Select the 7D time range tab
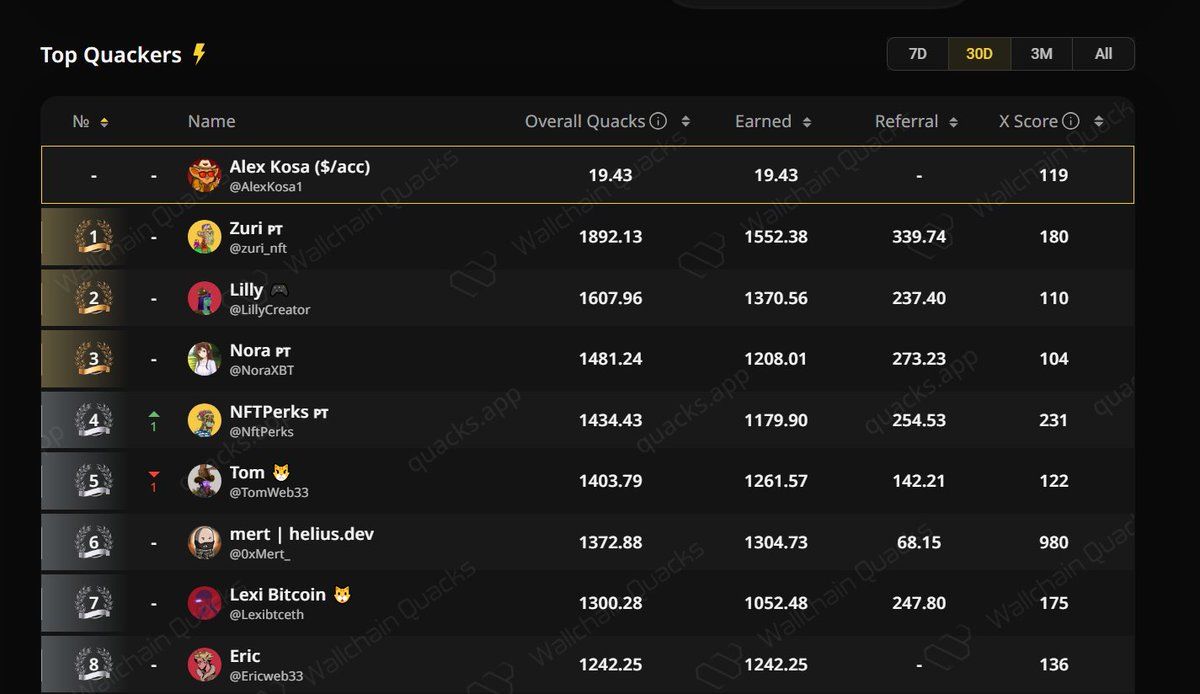Screen dimensions: 1200x694 coord(917,54)
